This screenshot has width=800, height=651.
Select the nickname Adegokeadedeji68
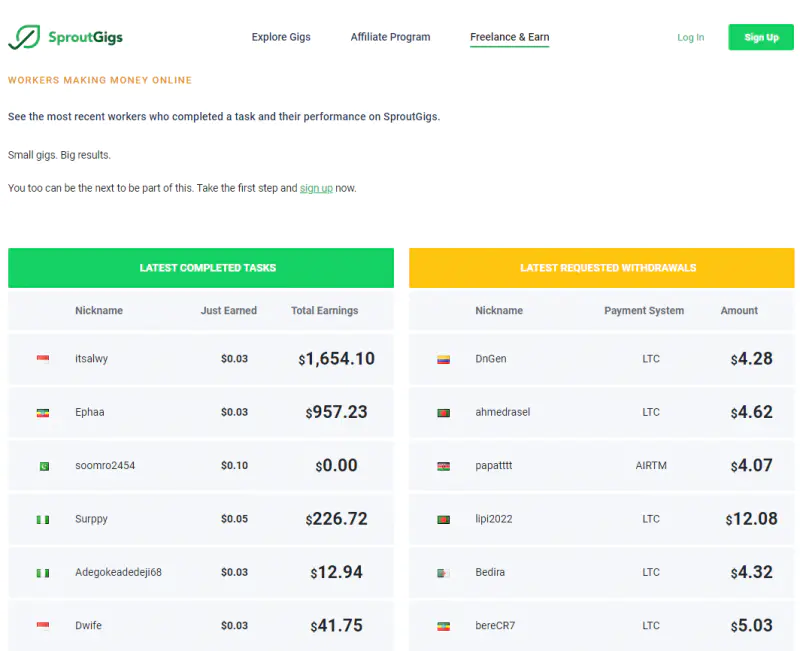118,572
